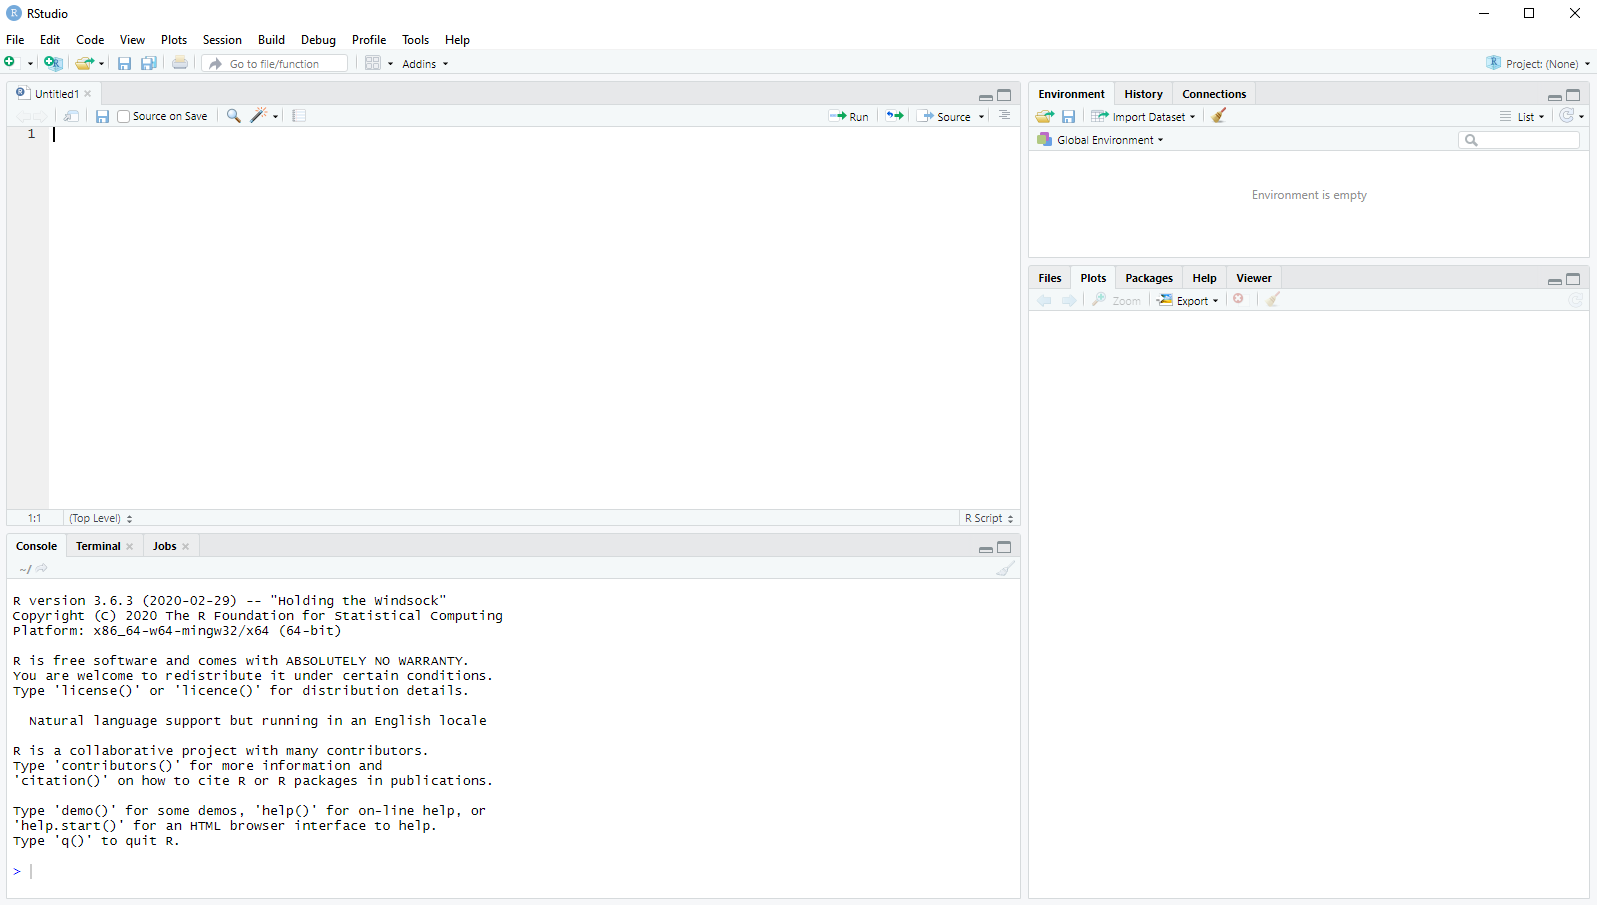Open the Tools menu
The width and height of the screenshot is (1597, 905).
[x=415, y=40]
